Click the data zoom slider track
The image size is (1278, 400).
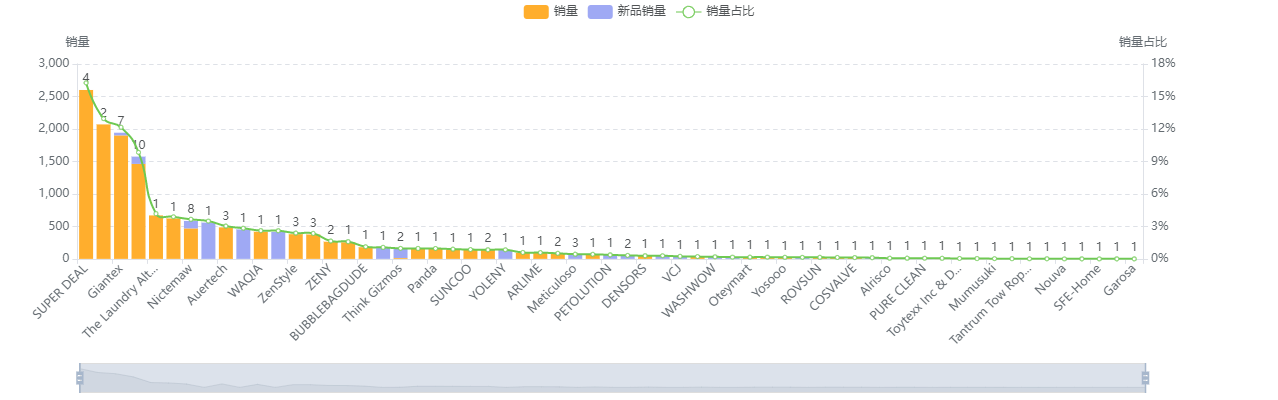tap(612, 378)
